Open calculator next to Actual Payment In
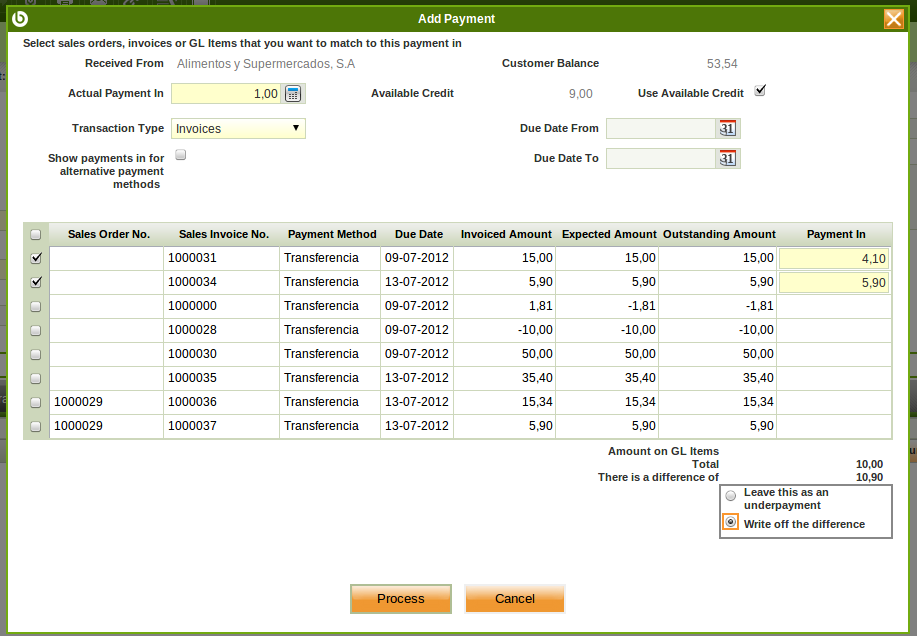 pyautogui.click(x=293, y=94)
